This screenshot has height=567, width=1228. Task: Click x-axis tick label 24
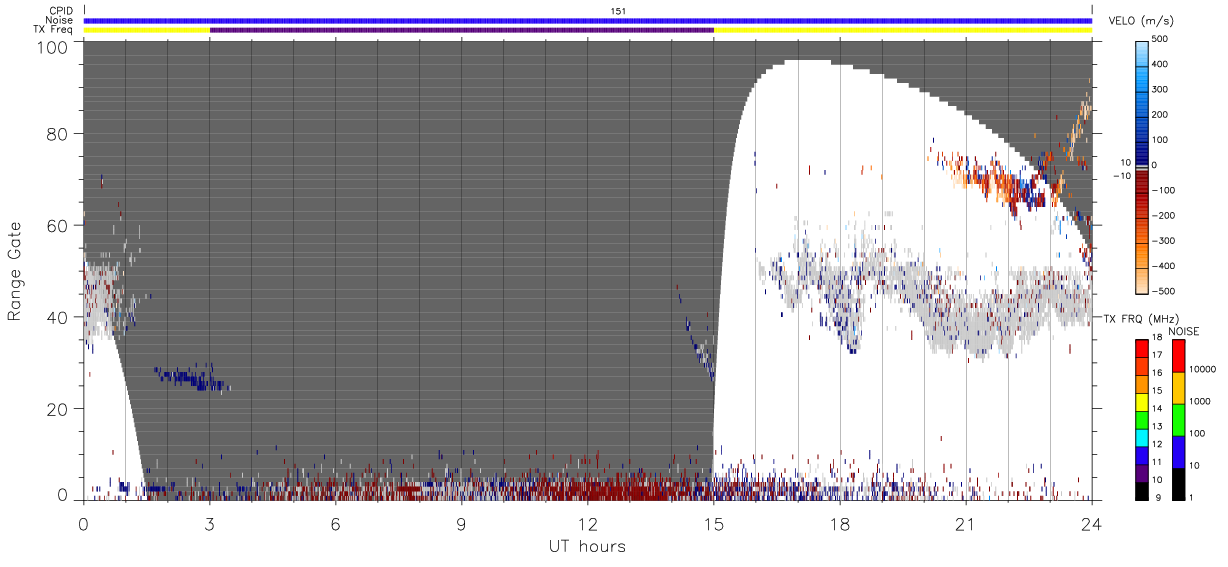(x=1092, y=523)
